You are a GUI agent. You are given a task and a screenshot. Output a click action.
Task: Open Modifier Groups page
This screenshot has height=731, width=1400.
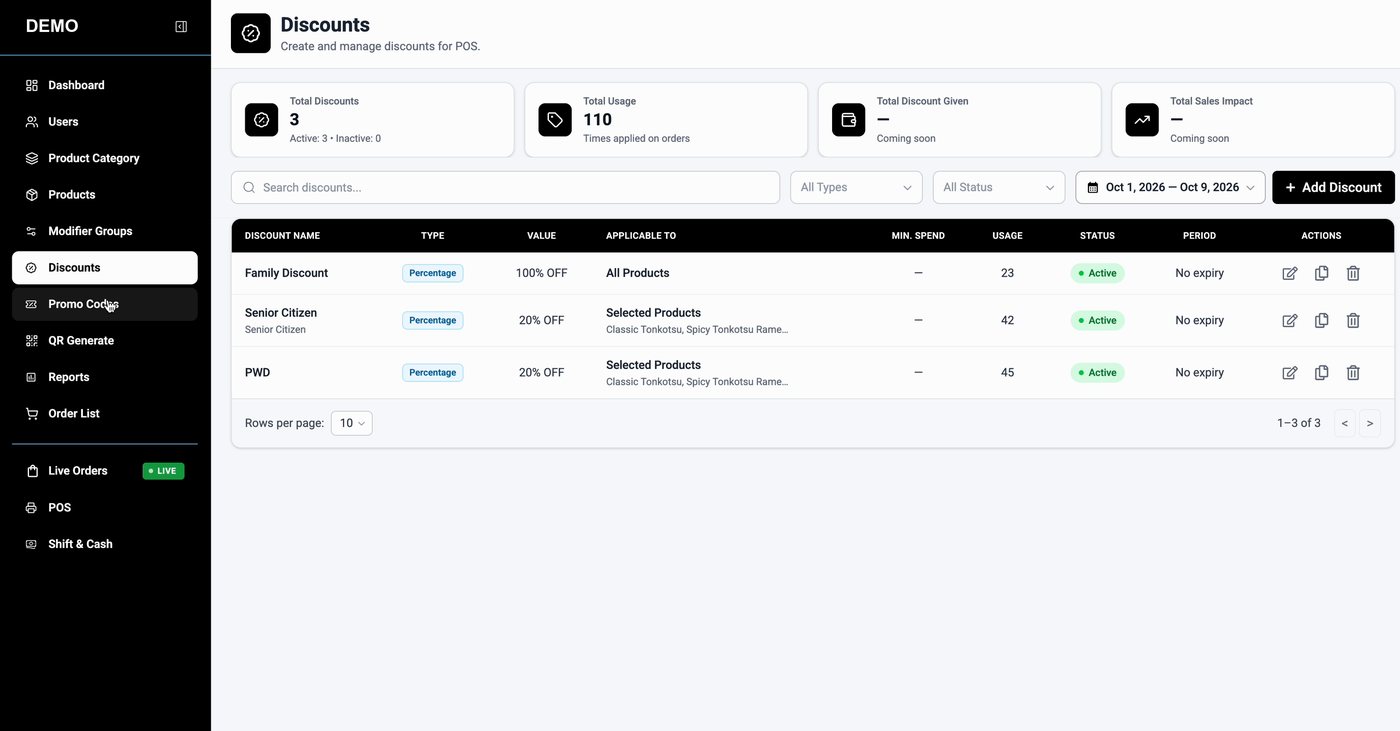[105, 231]
